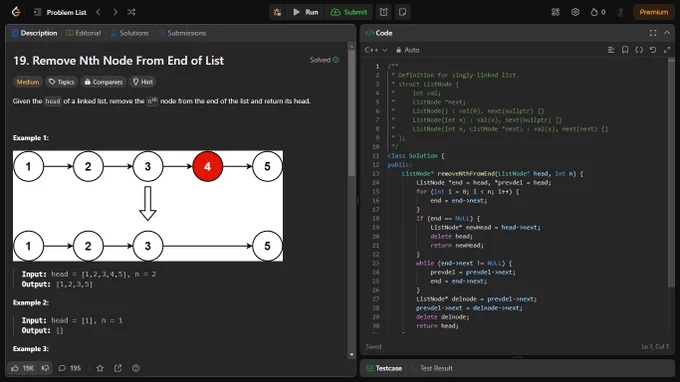
Task: Open the layout manager icon
Action: click(x=556, y=12)
